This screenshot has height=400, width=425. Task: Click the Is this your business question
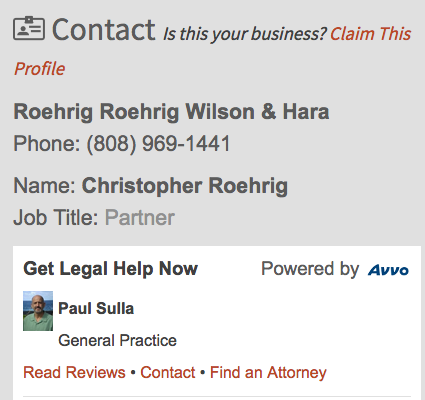coord(245,34)
